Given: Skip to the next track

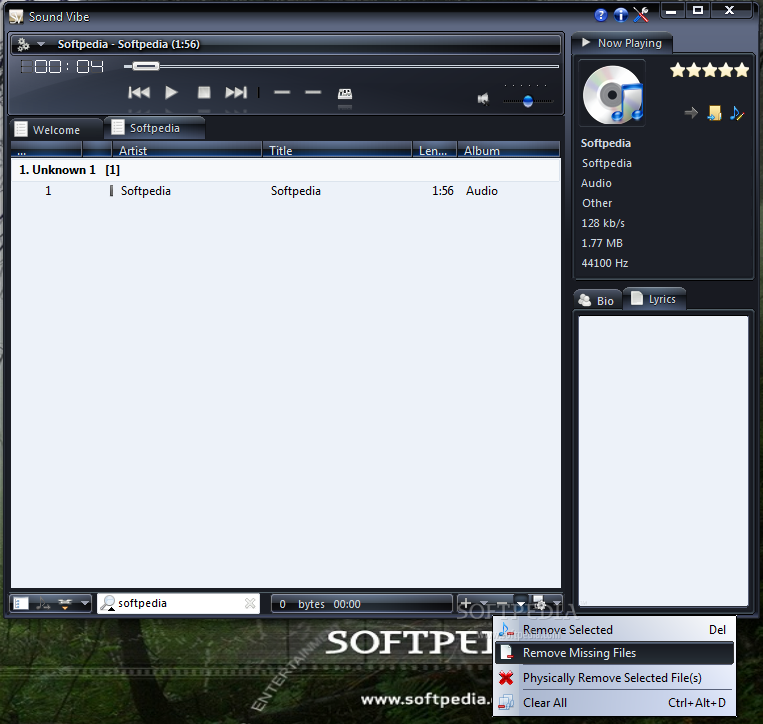Looking at the screenshot, I should coord(236,92).
